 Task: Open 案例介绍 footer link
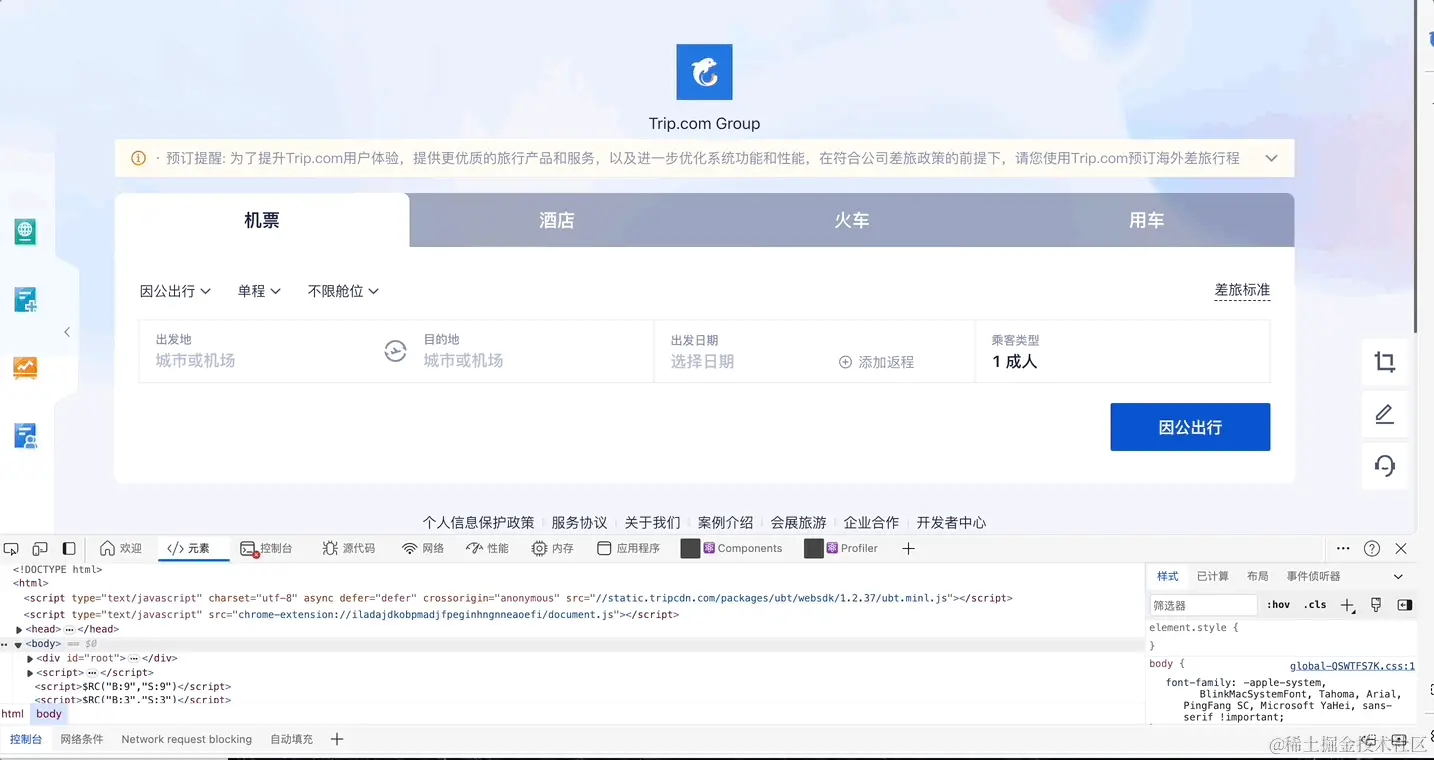coord(725,522)
